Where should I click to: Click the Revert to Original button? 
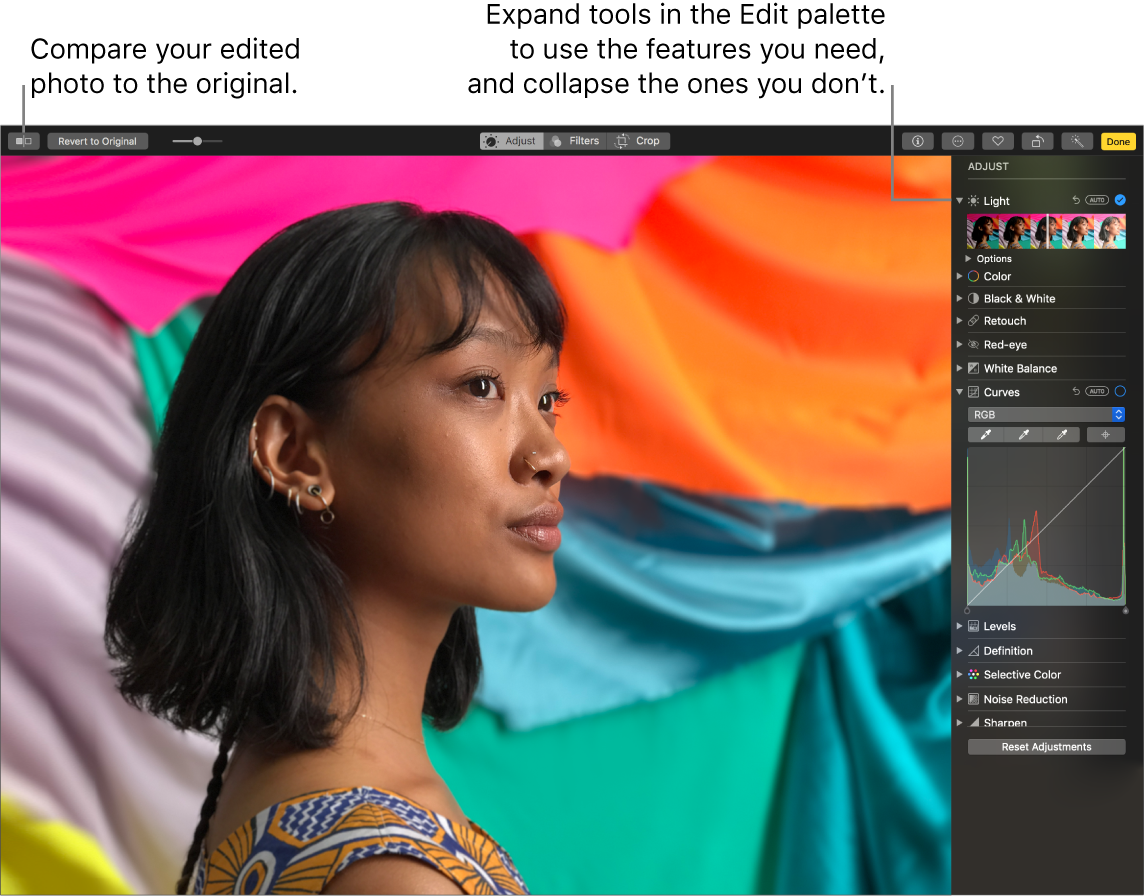[x=97, y=140]
